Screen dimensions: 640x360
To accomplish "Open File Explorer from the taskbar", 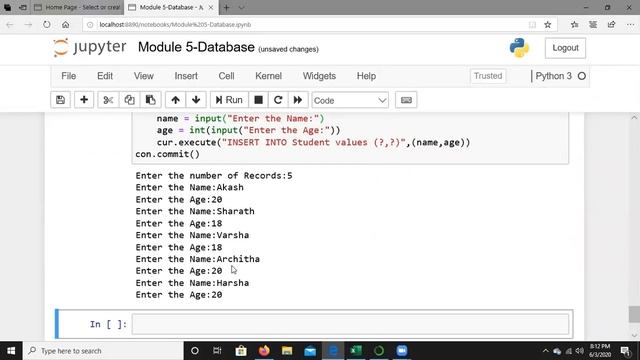I will 287,351.
